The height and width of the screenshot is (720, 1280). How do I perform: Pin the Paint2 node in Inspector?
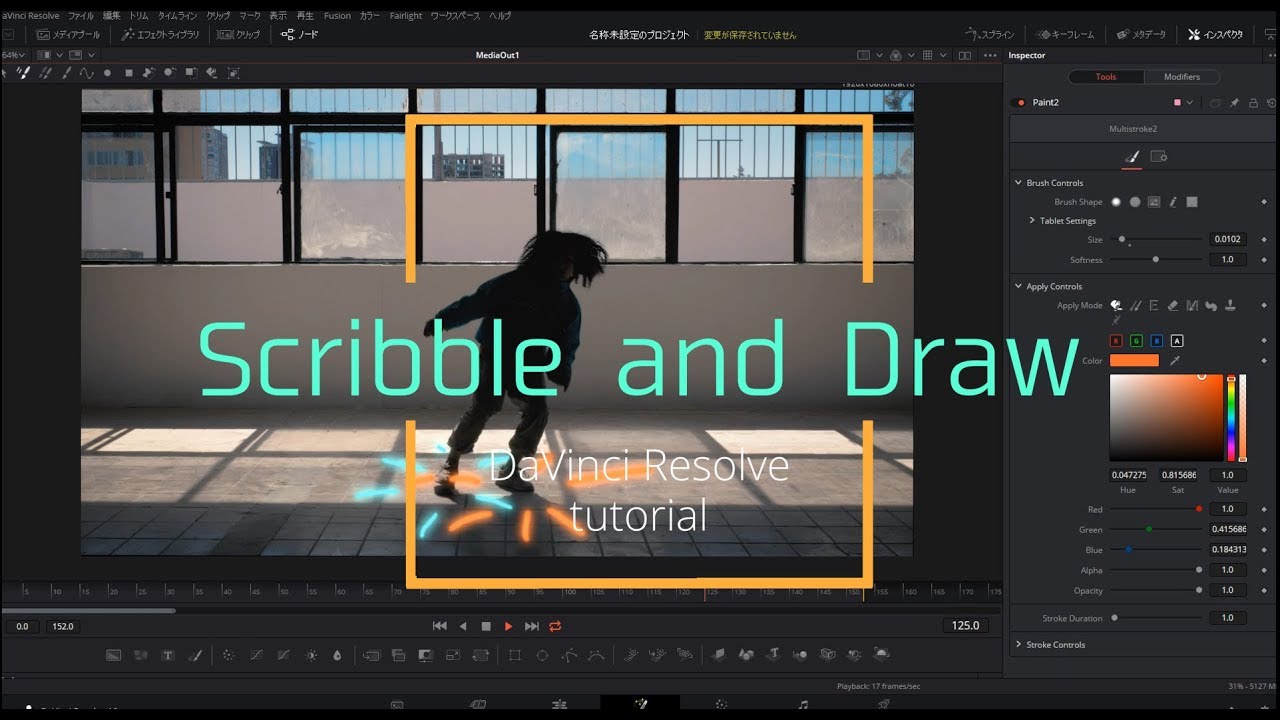(x=1234, y=102)
